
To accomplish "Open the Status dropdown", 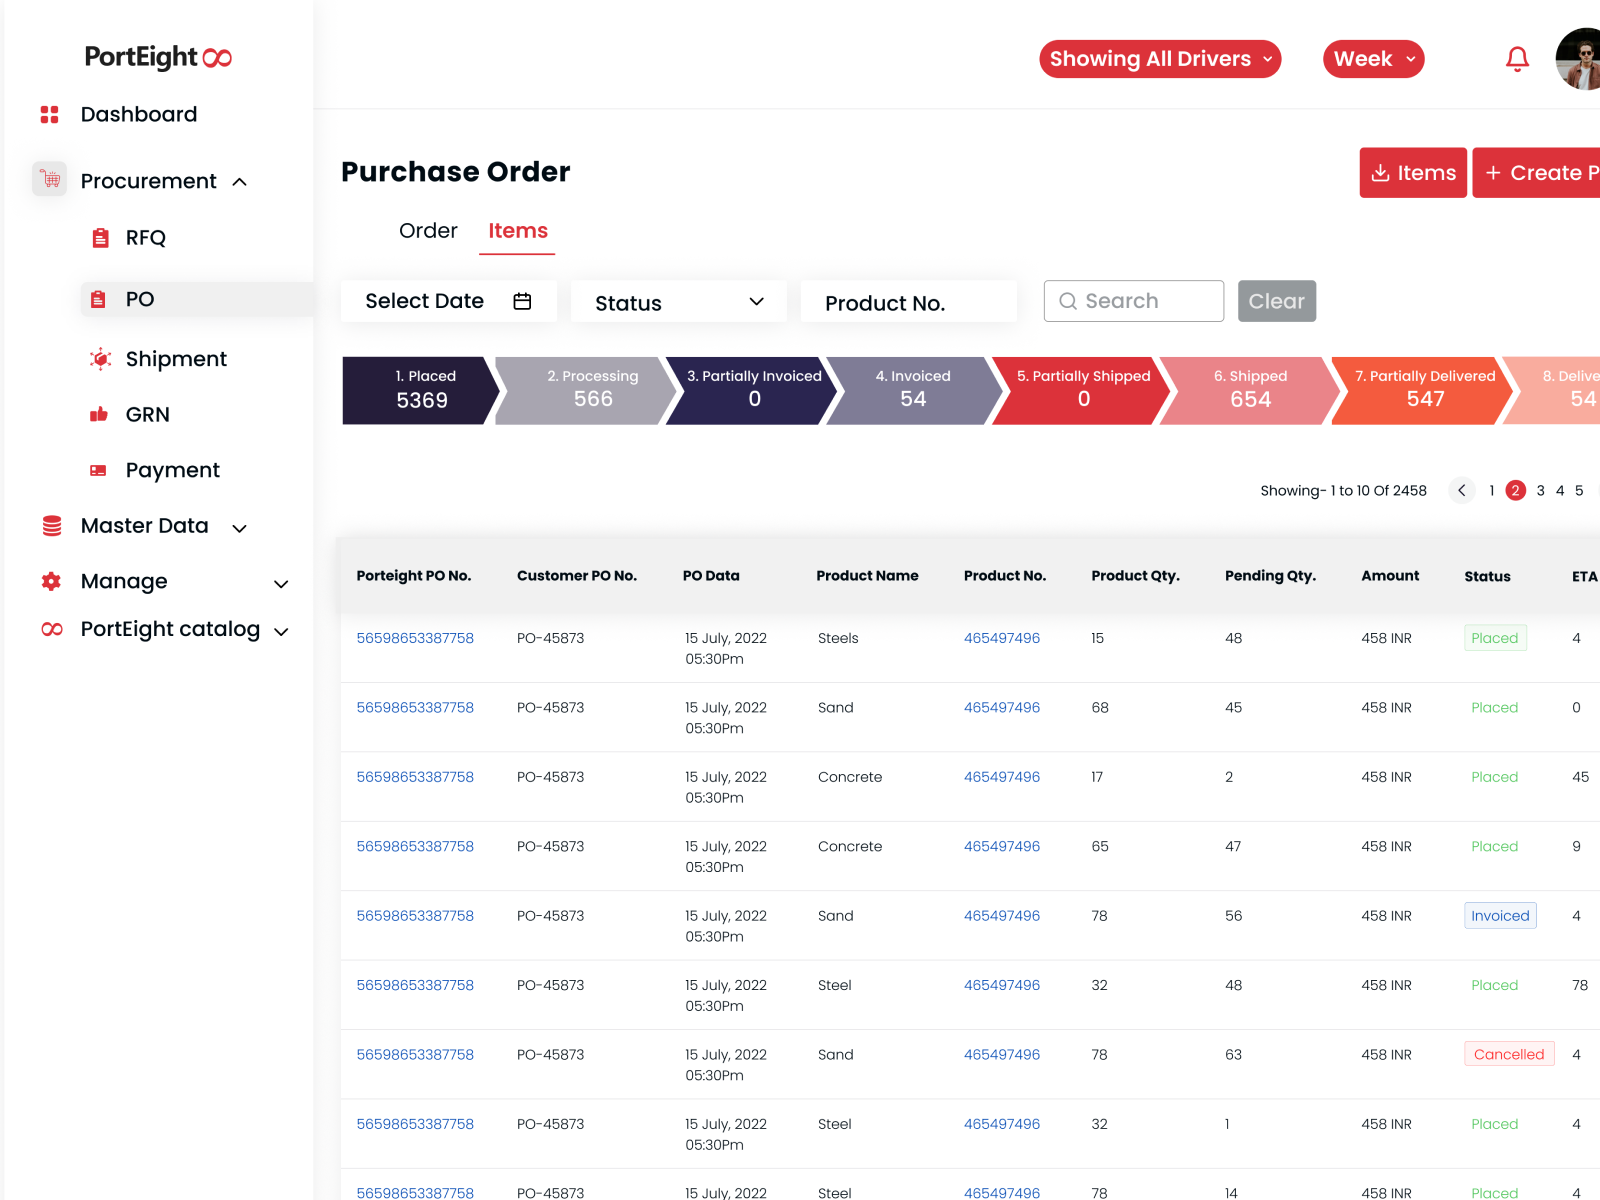I will coord(678,302).
